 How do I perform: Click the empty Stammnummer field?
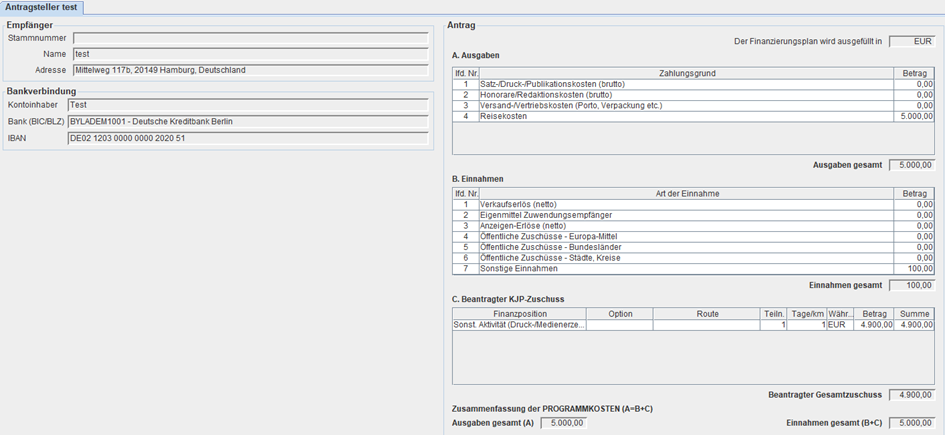[250, 38]
